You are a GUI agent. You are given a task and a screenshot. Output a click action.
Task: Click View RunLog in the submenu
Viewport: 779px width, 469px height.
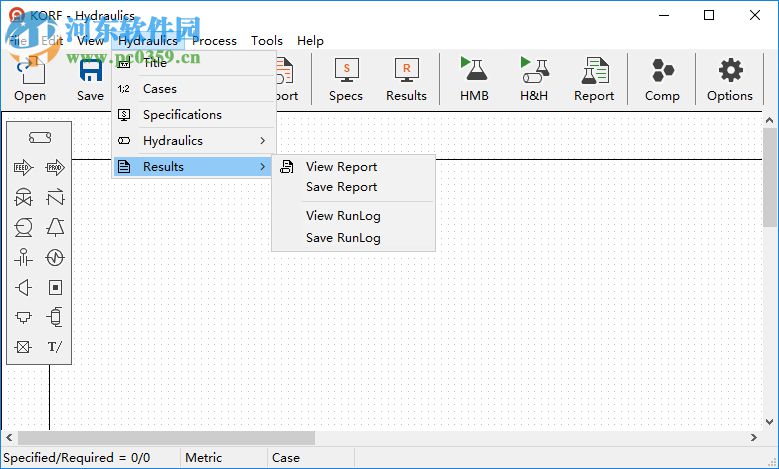tap(354, 216)
